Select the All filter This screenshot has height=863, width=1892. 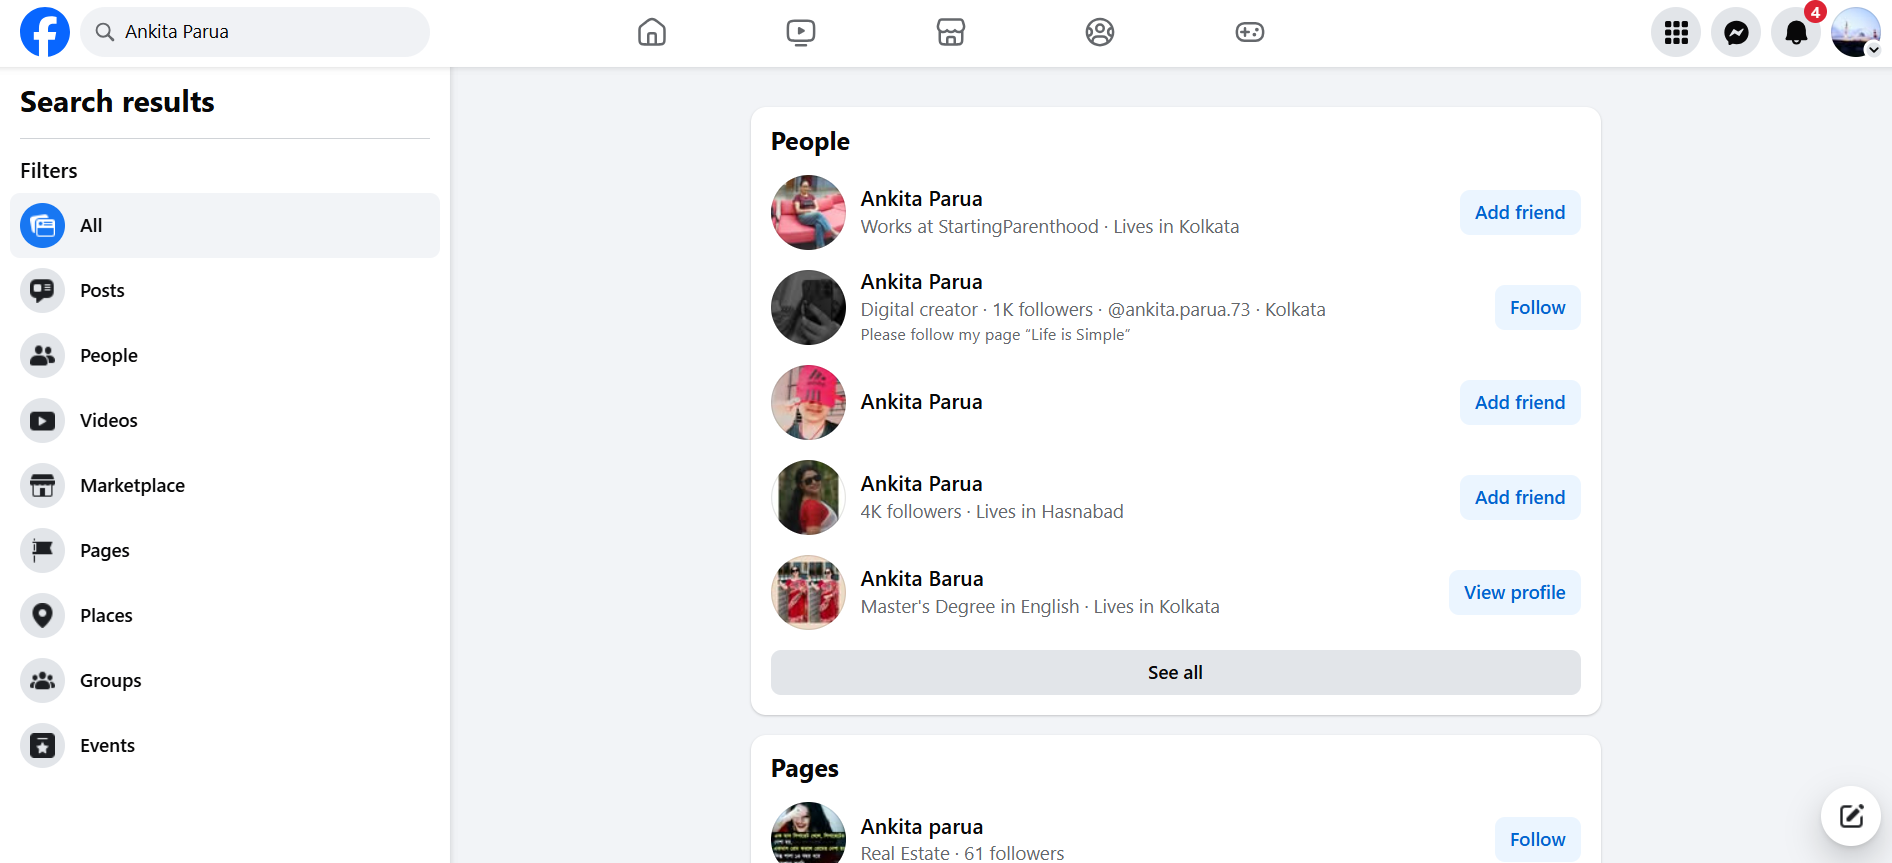tap(225, 226)
